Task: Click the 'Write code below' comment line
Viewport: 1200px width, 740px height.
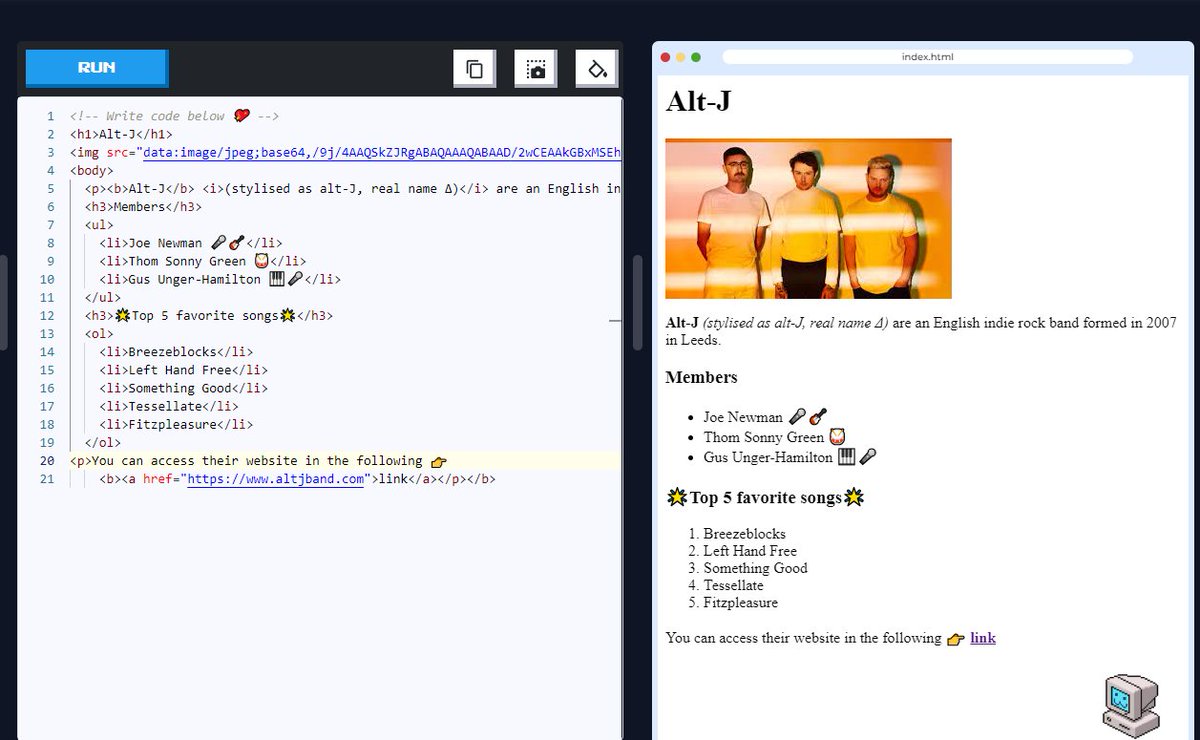Action: tap(174, 116)
